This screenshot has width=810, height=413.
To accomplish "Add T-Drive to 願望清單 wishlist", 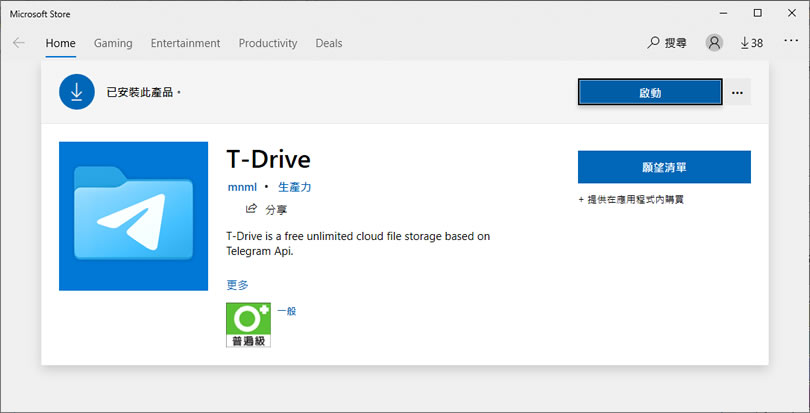I will click(x=664, y=167).
